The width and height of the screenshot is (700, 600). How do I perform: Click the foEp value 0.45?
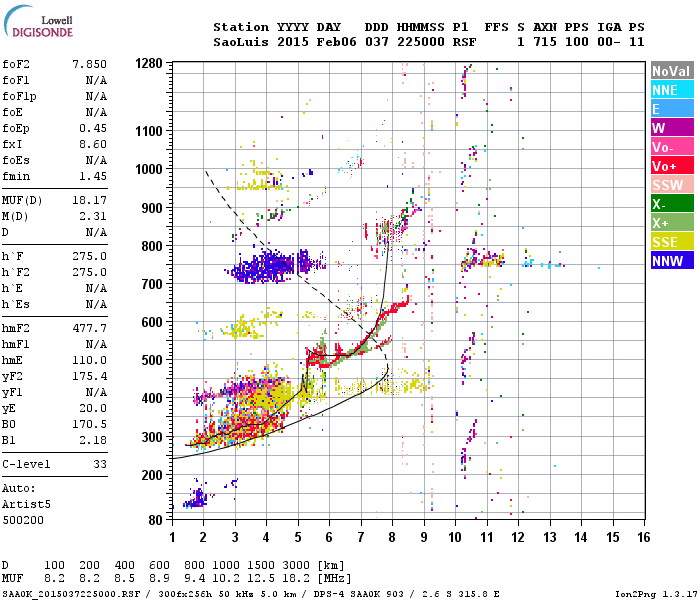tap(93, 128)
